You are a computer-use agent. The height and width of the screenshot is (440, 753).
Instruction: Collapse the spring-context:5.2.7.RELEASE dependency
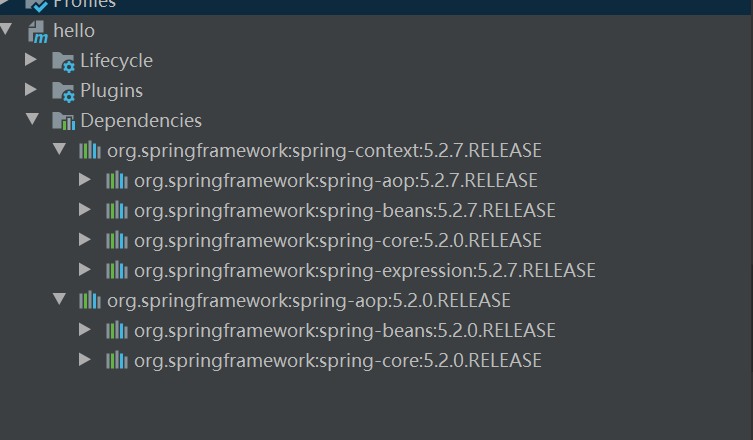(x=60, y=149)
